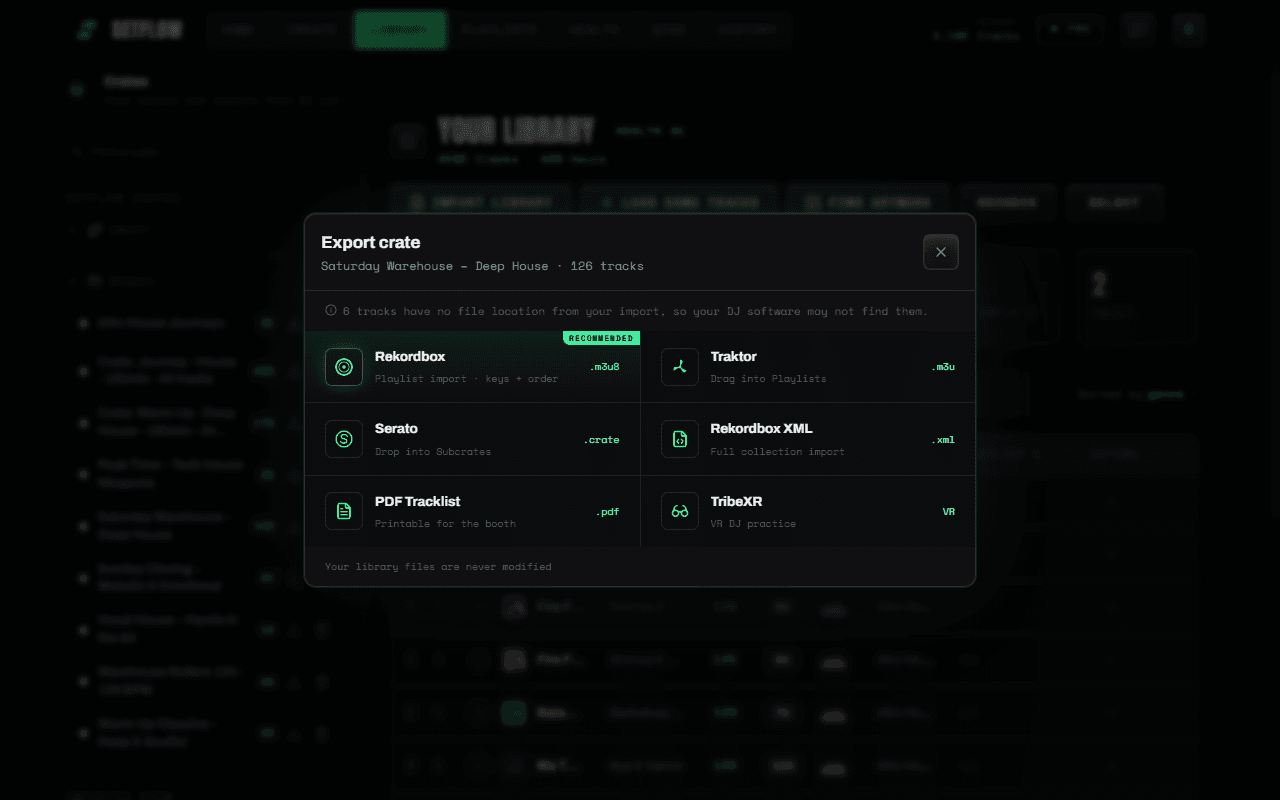Click the Rekordbox XML code file icon
The image size is (1280, 800).
(680, 439)
